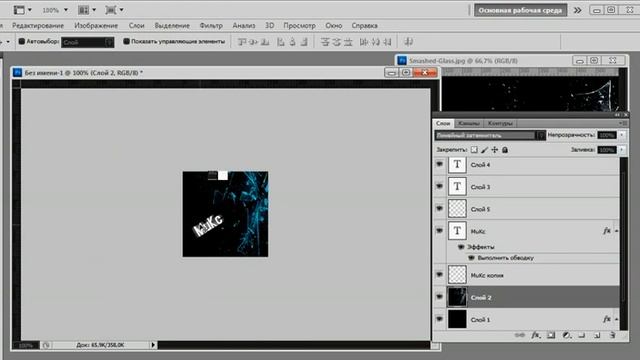Click the align left edges icon
This screenshot has height=360, width=640.
pyautogui.click(x=281, y=42)
